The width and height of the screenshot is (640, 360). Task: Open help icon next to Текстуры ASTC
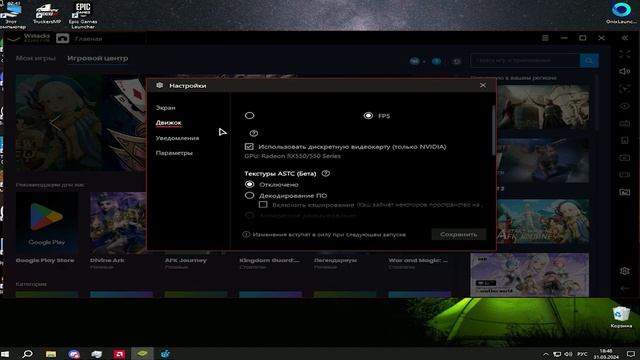pos(325,173)
